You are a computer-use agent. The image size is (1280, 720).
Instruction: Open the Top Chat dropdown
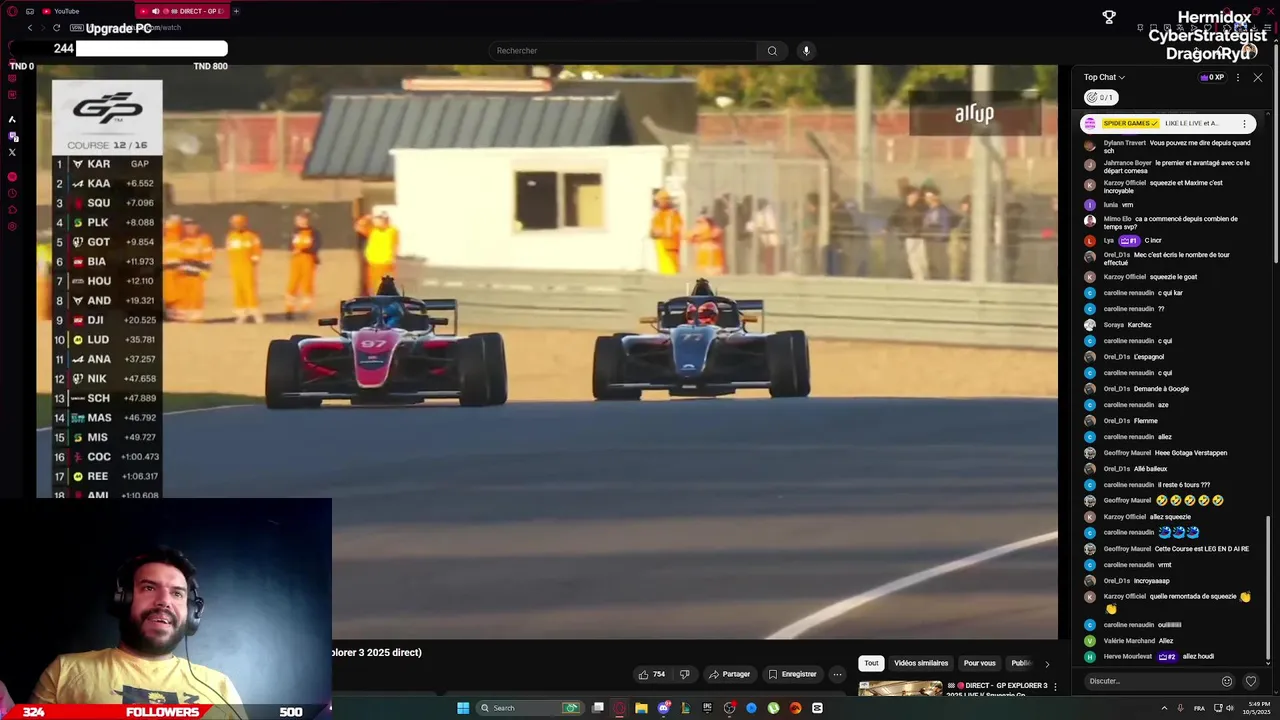[1104, 77]
